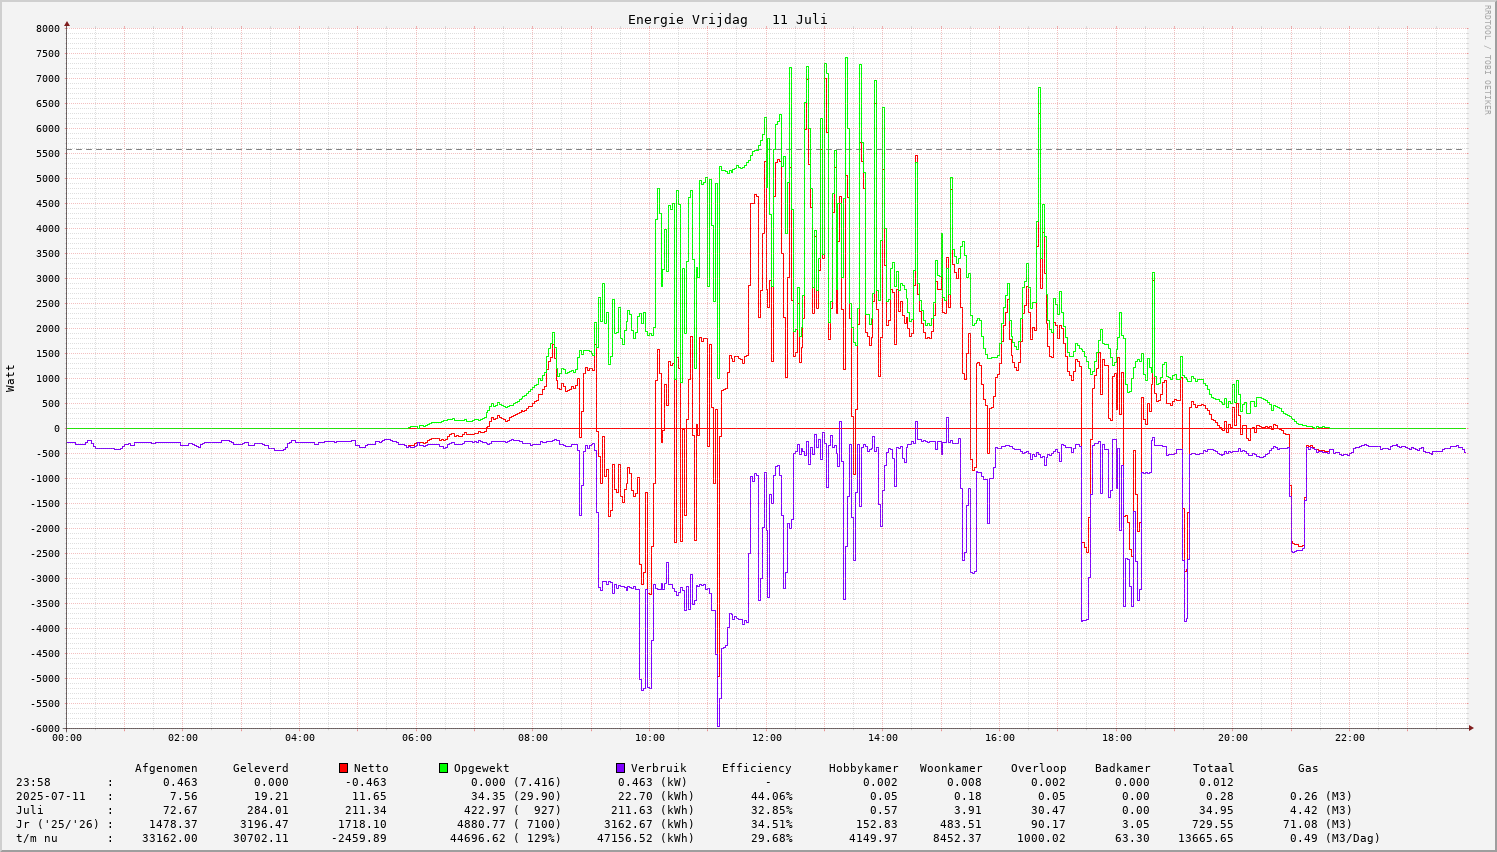Click the t/m nu row label
Image resolution: width=1497 pixels, height=852 pixels.
(36, 838)
